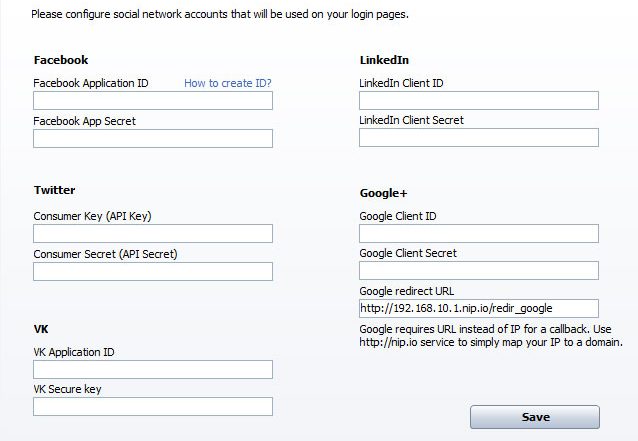Focus the Facebook App Secret field
Viewport: 638px width, 441px height.
pos(153,138)
